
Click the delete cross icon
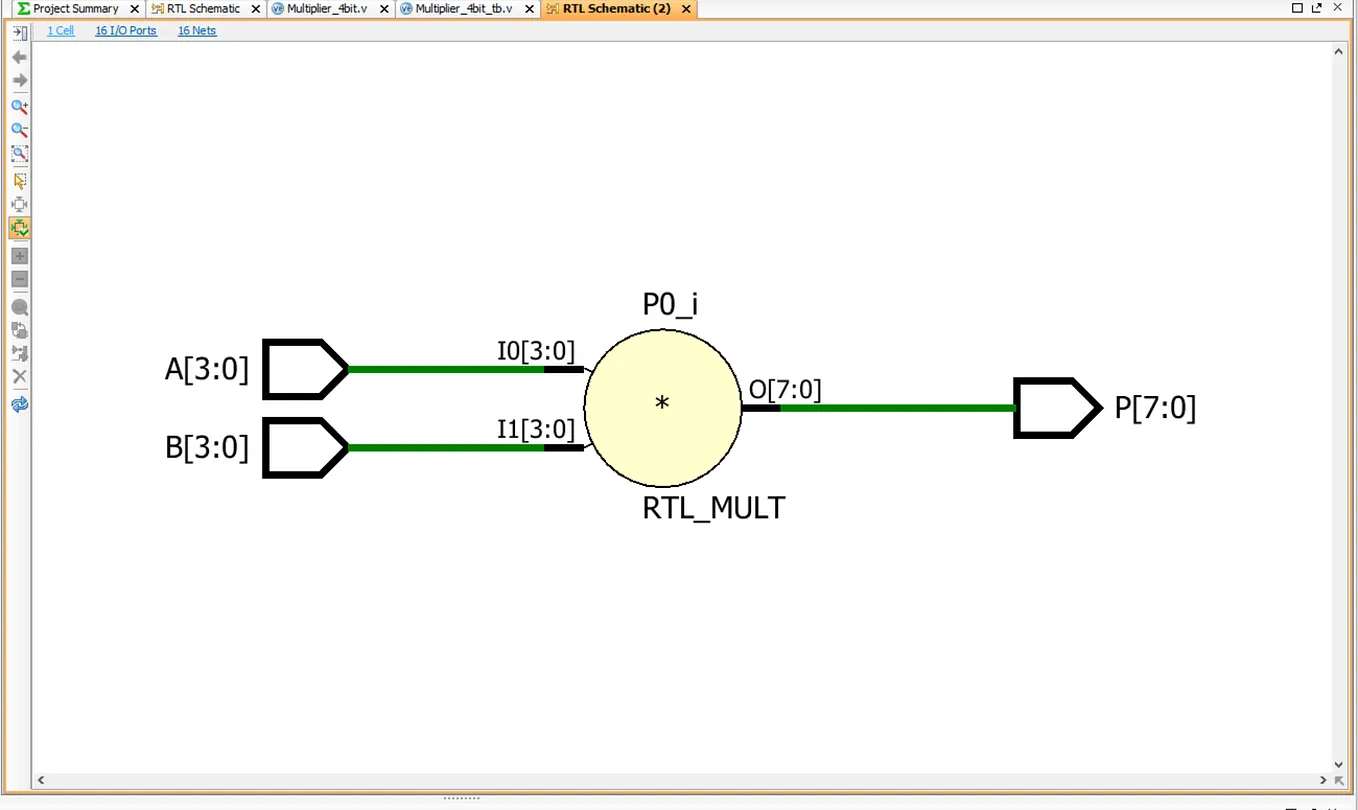19,376
